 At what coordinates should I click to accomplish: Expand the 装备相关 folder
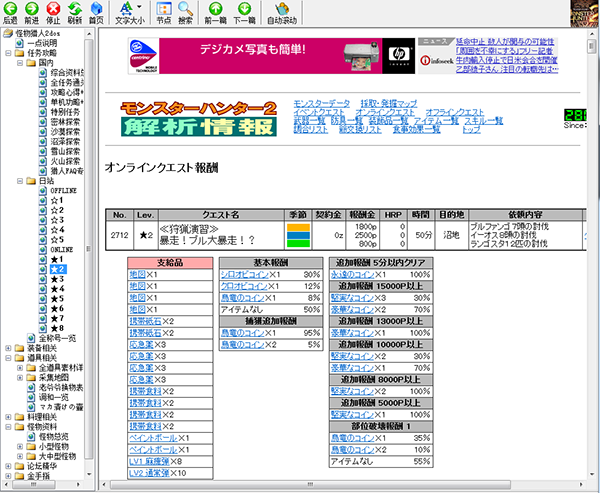point(8,348)
